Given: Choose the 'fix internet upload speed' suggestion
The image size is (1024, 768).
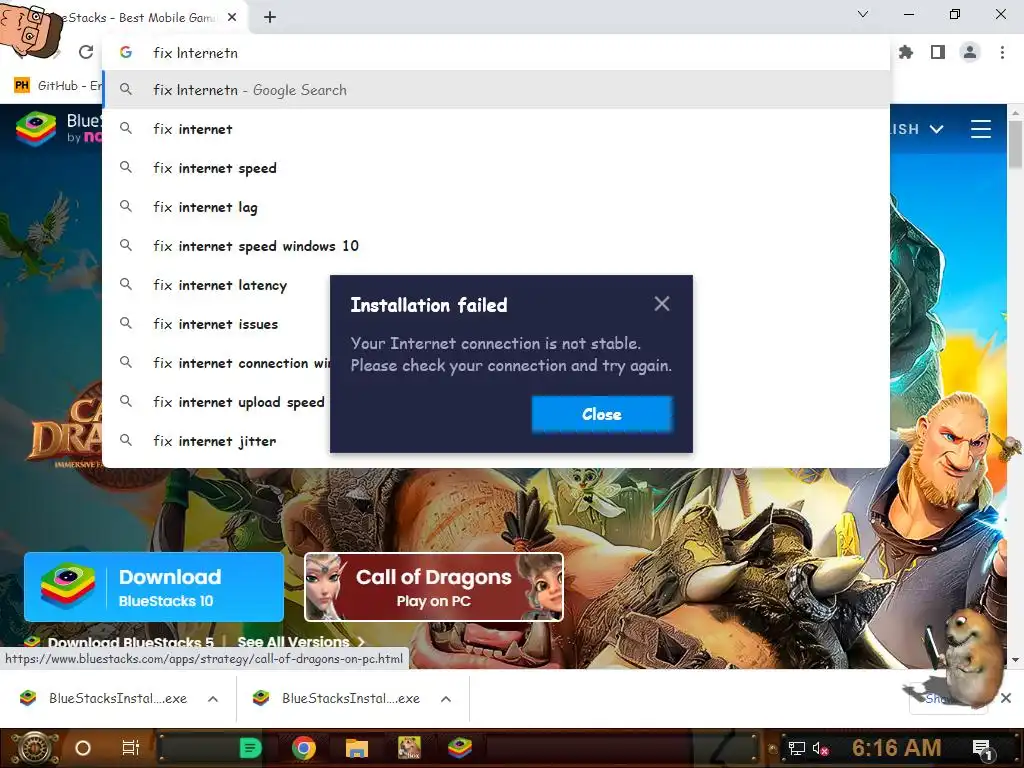Looking at the screenshot, I should [x=217, y=402].
